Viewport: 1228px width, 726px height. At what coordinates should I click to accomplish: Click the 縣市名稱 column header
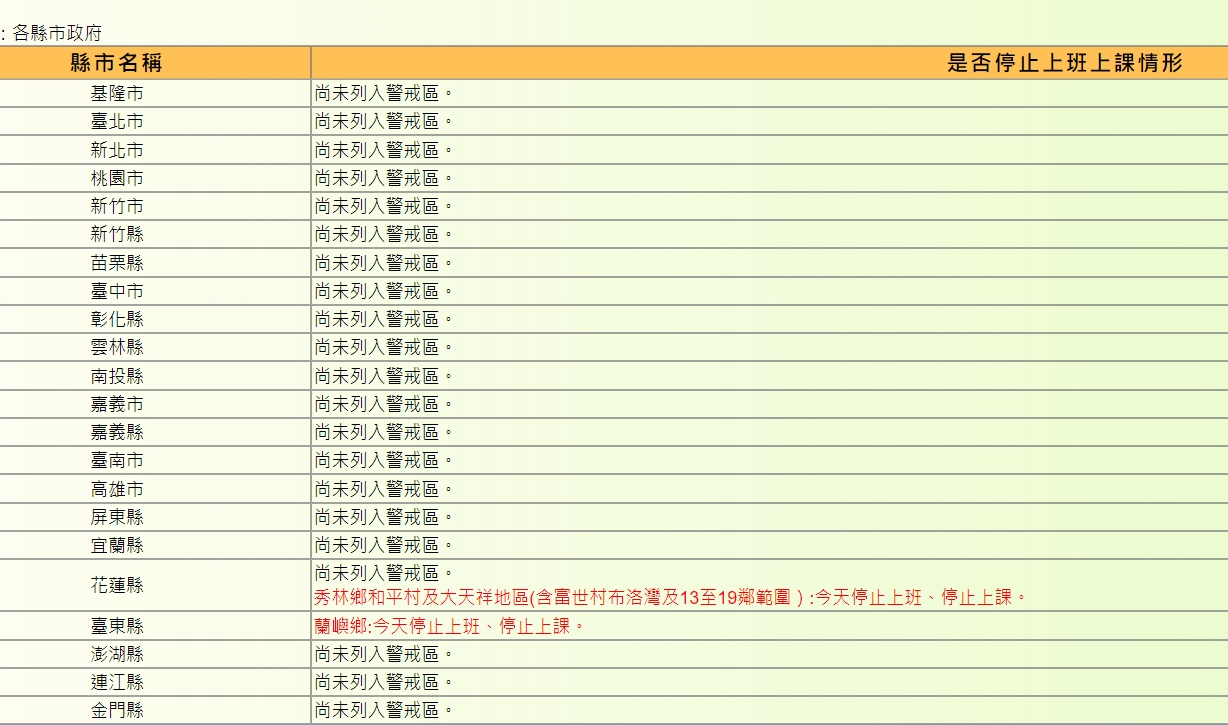coord(116,63)
